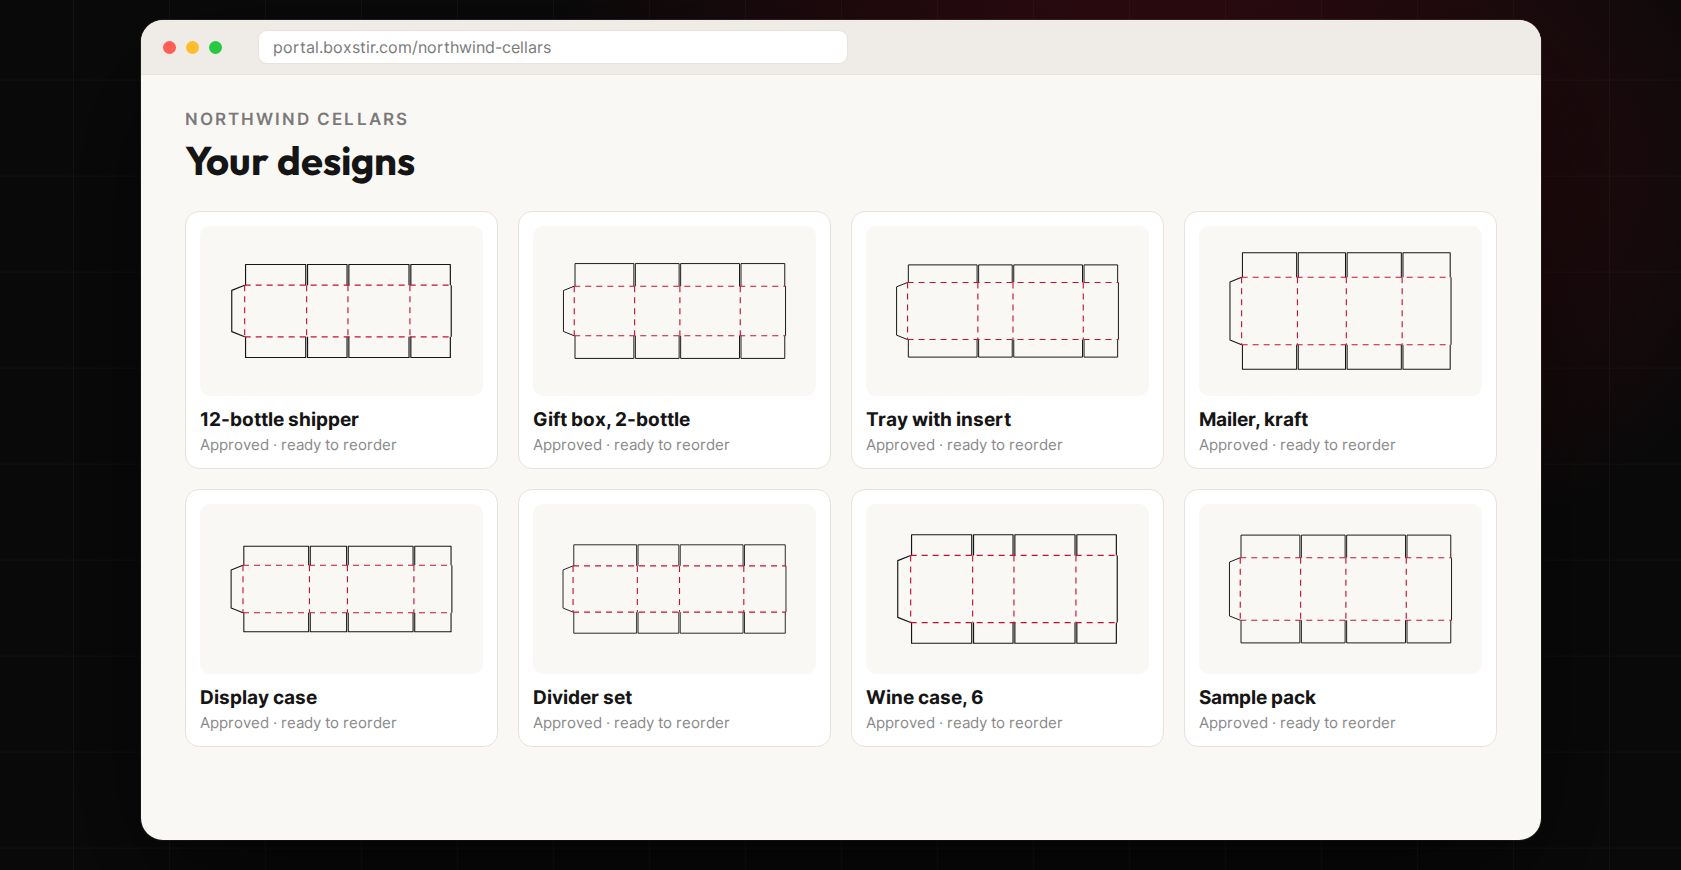Click the 'NORTHWIND CELLARS' label
Viewport: 1681px width, 870px height.
click(296, 119)
